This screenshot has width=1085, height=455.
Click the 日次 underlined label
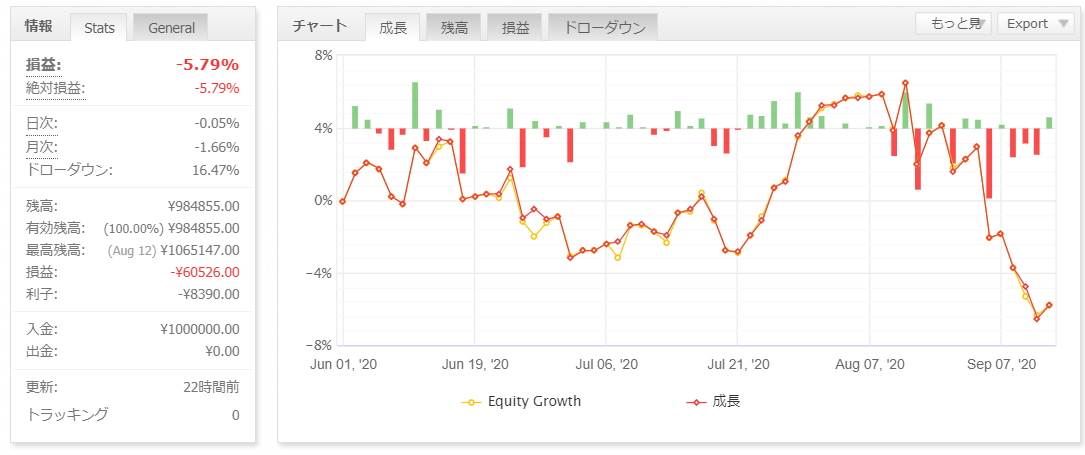pyautogui.click(x=42, y=124)
